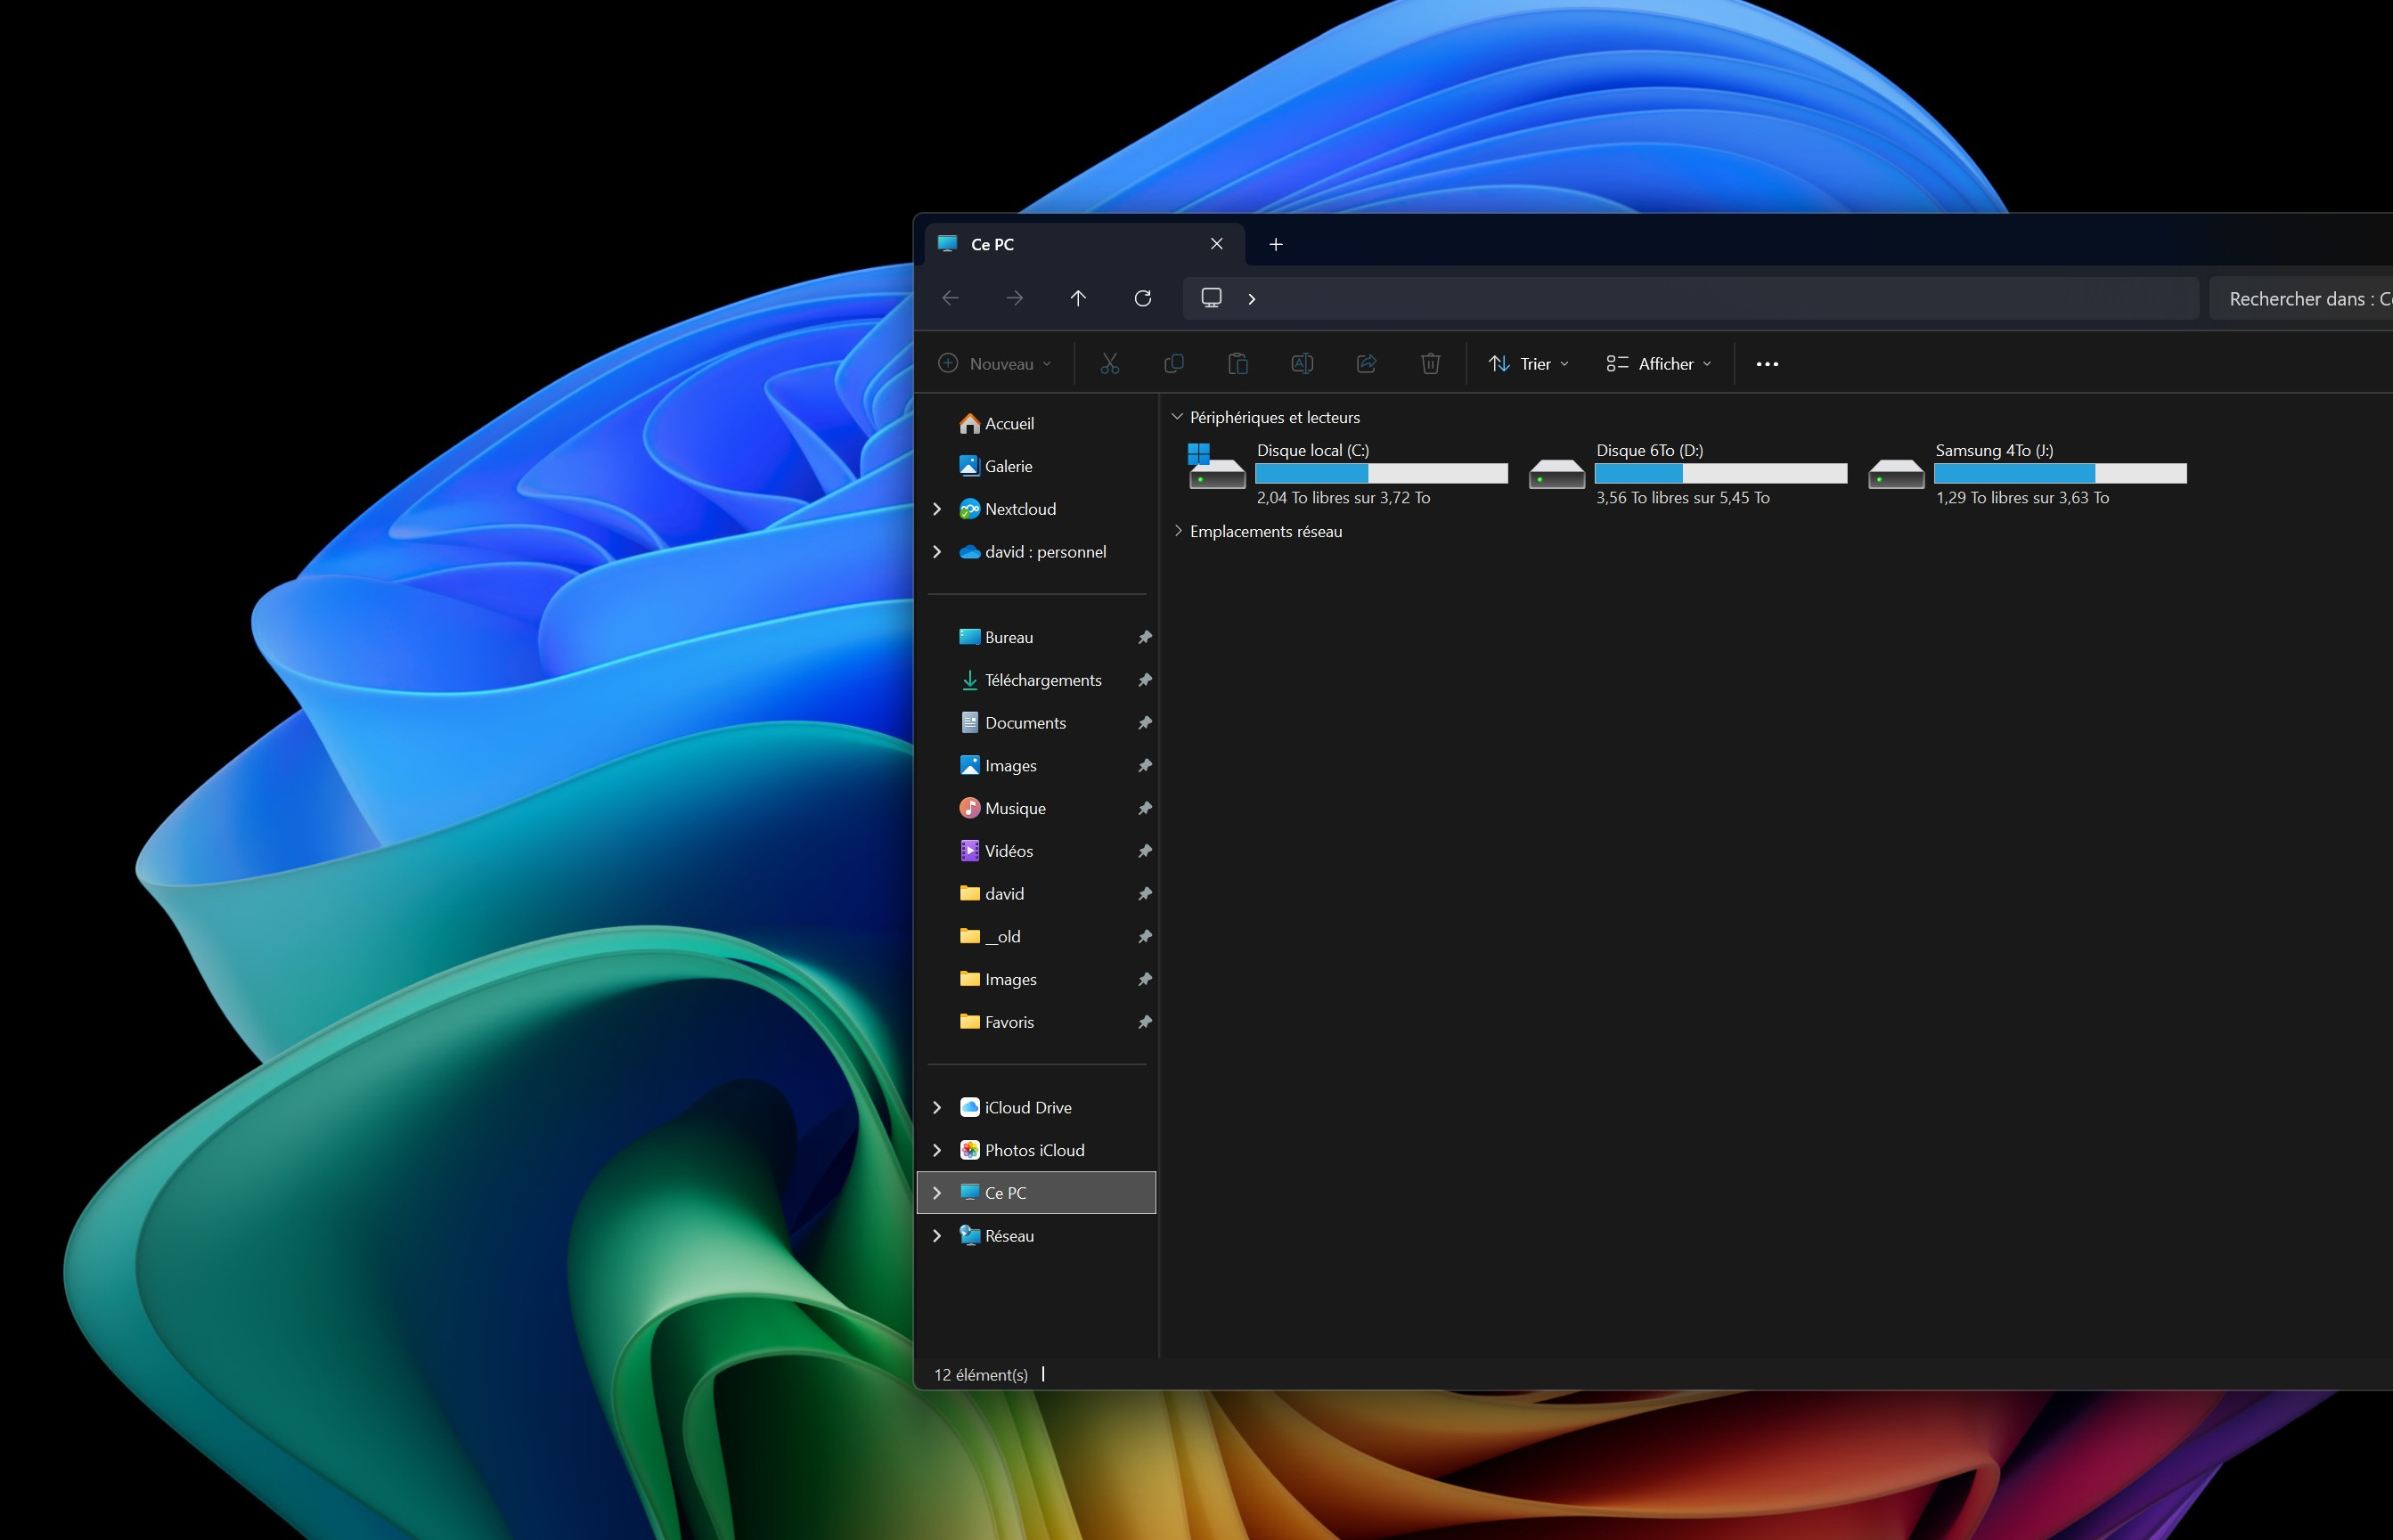Click the Delete icon in the toolbar
Image resolution: width=2393 pixels, height=1540 pixels.
pyautogui.click(x=1430, y=363)
